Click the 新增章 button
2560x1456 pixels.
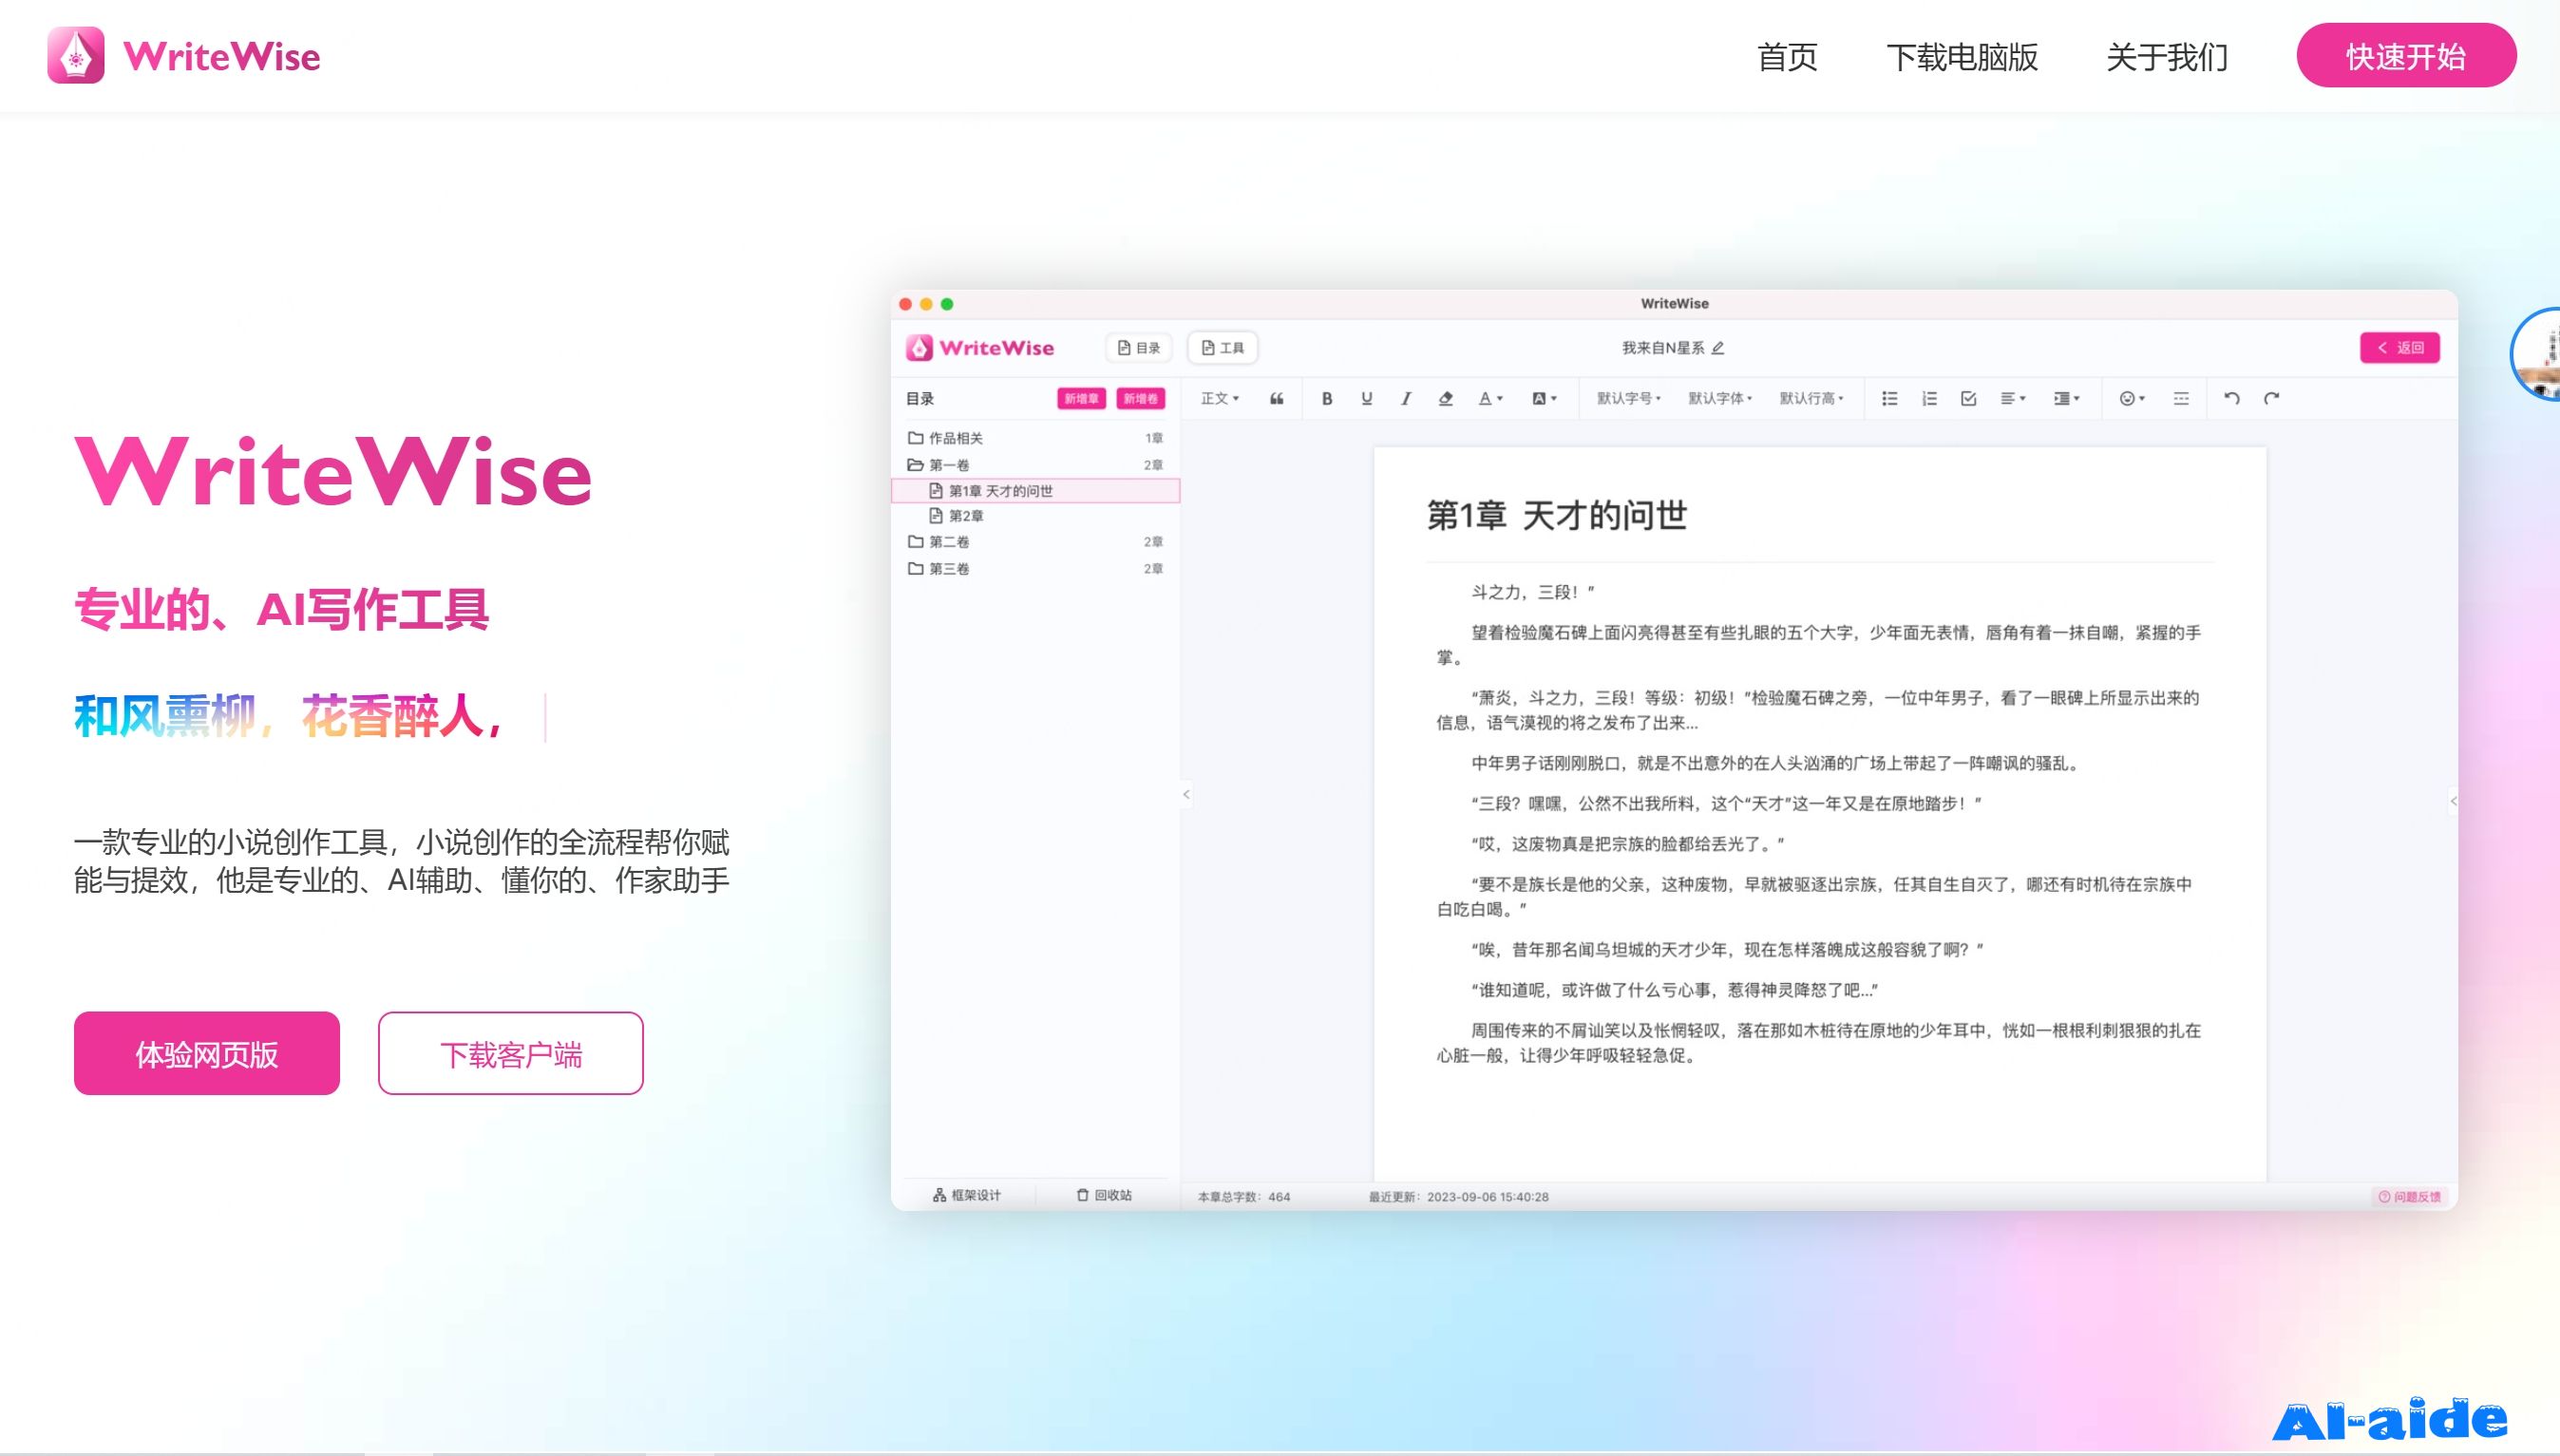[1081, 398]
